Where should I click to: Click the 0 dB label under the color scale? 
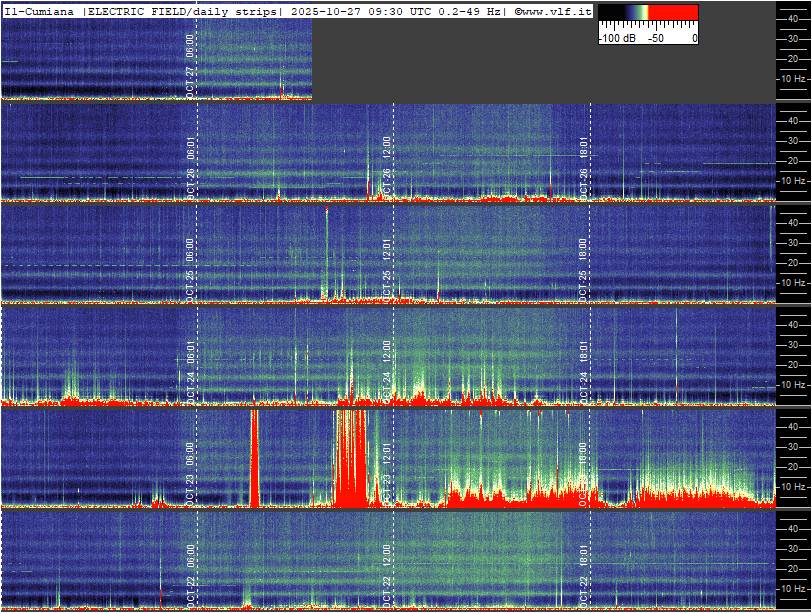[x=694, y=38]
